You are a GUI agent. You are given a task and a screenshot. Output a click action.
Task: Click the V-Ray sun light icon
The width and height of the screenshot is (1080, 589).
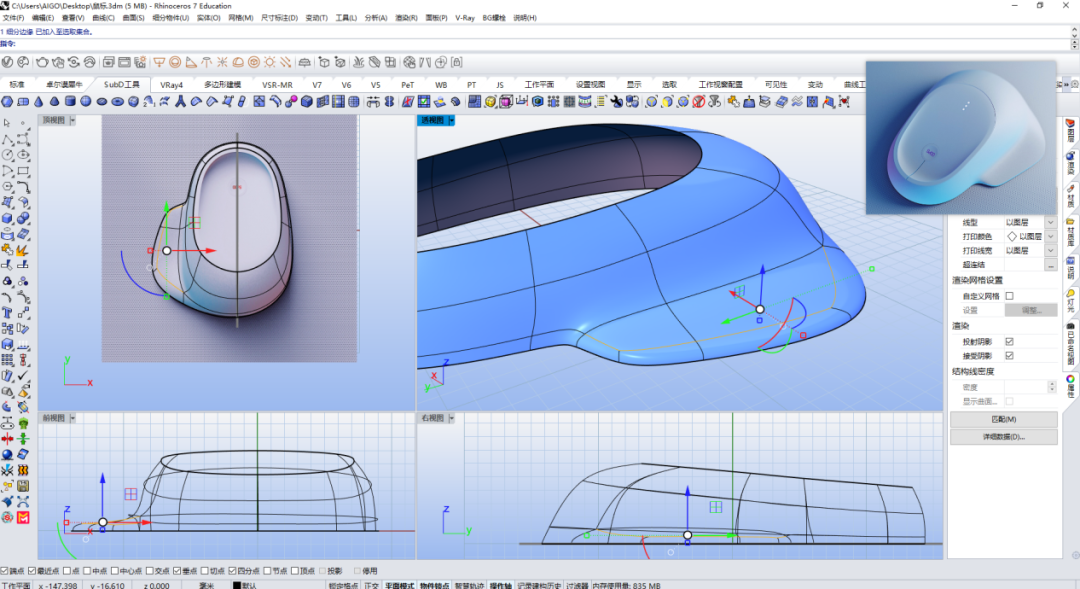[269, 62]
